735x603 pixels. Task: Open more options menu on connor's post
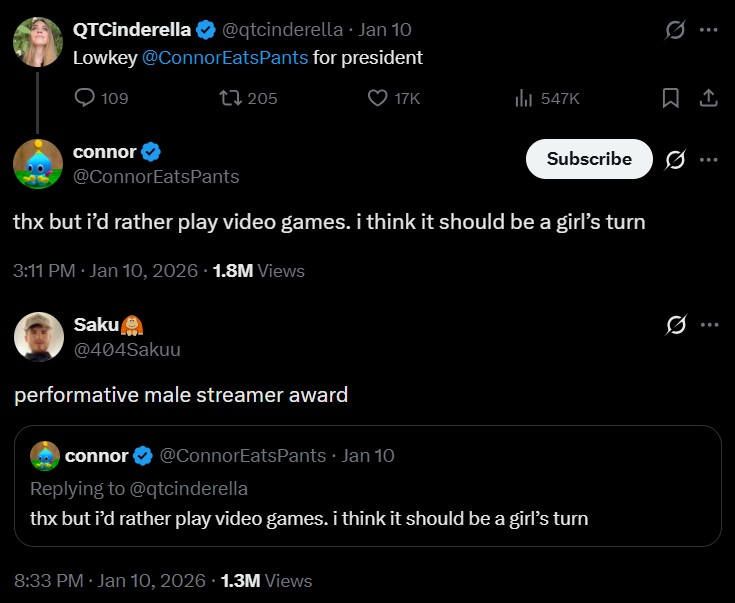[x=709, y=159]
